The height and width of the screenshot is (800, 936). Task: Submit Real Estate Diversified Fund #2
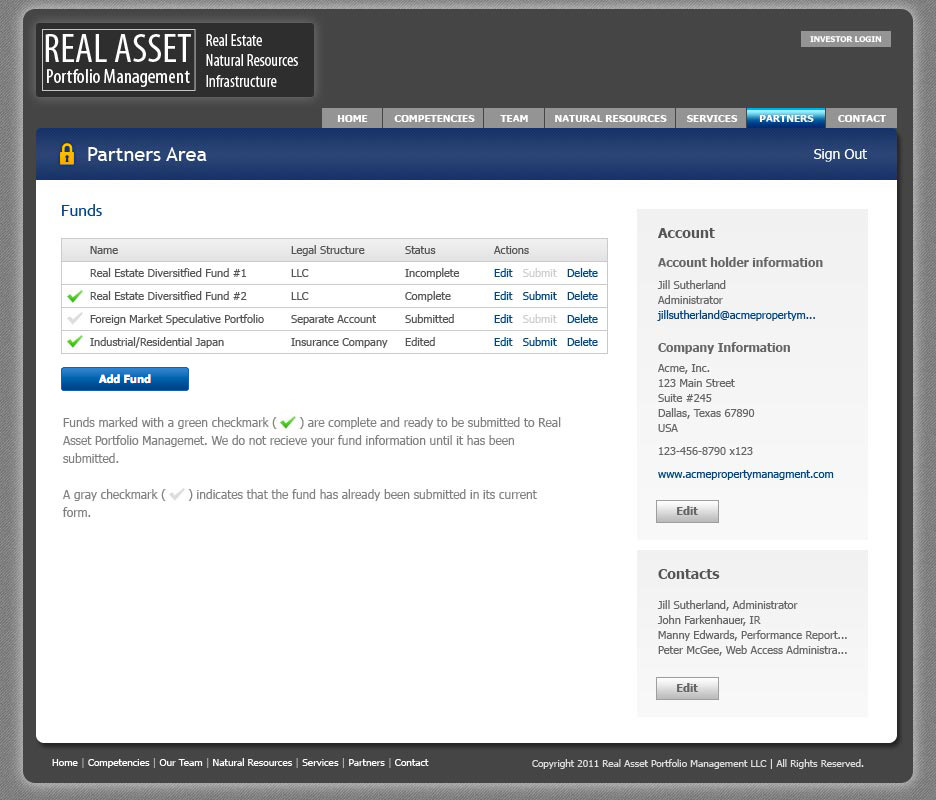pyautogui.click(x=539, y=296)
